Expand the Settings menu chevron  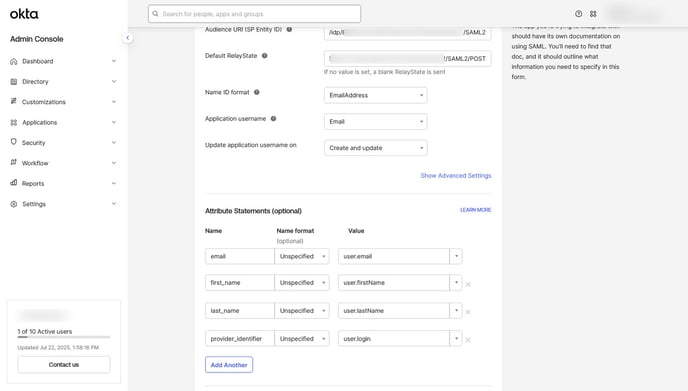(114, 204)
